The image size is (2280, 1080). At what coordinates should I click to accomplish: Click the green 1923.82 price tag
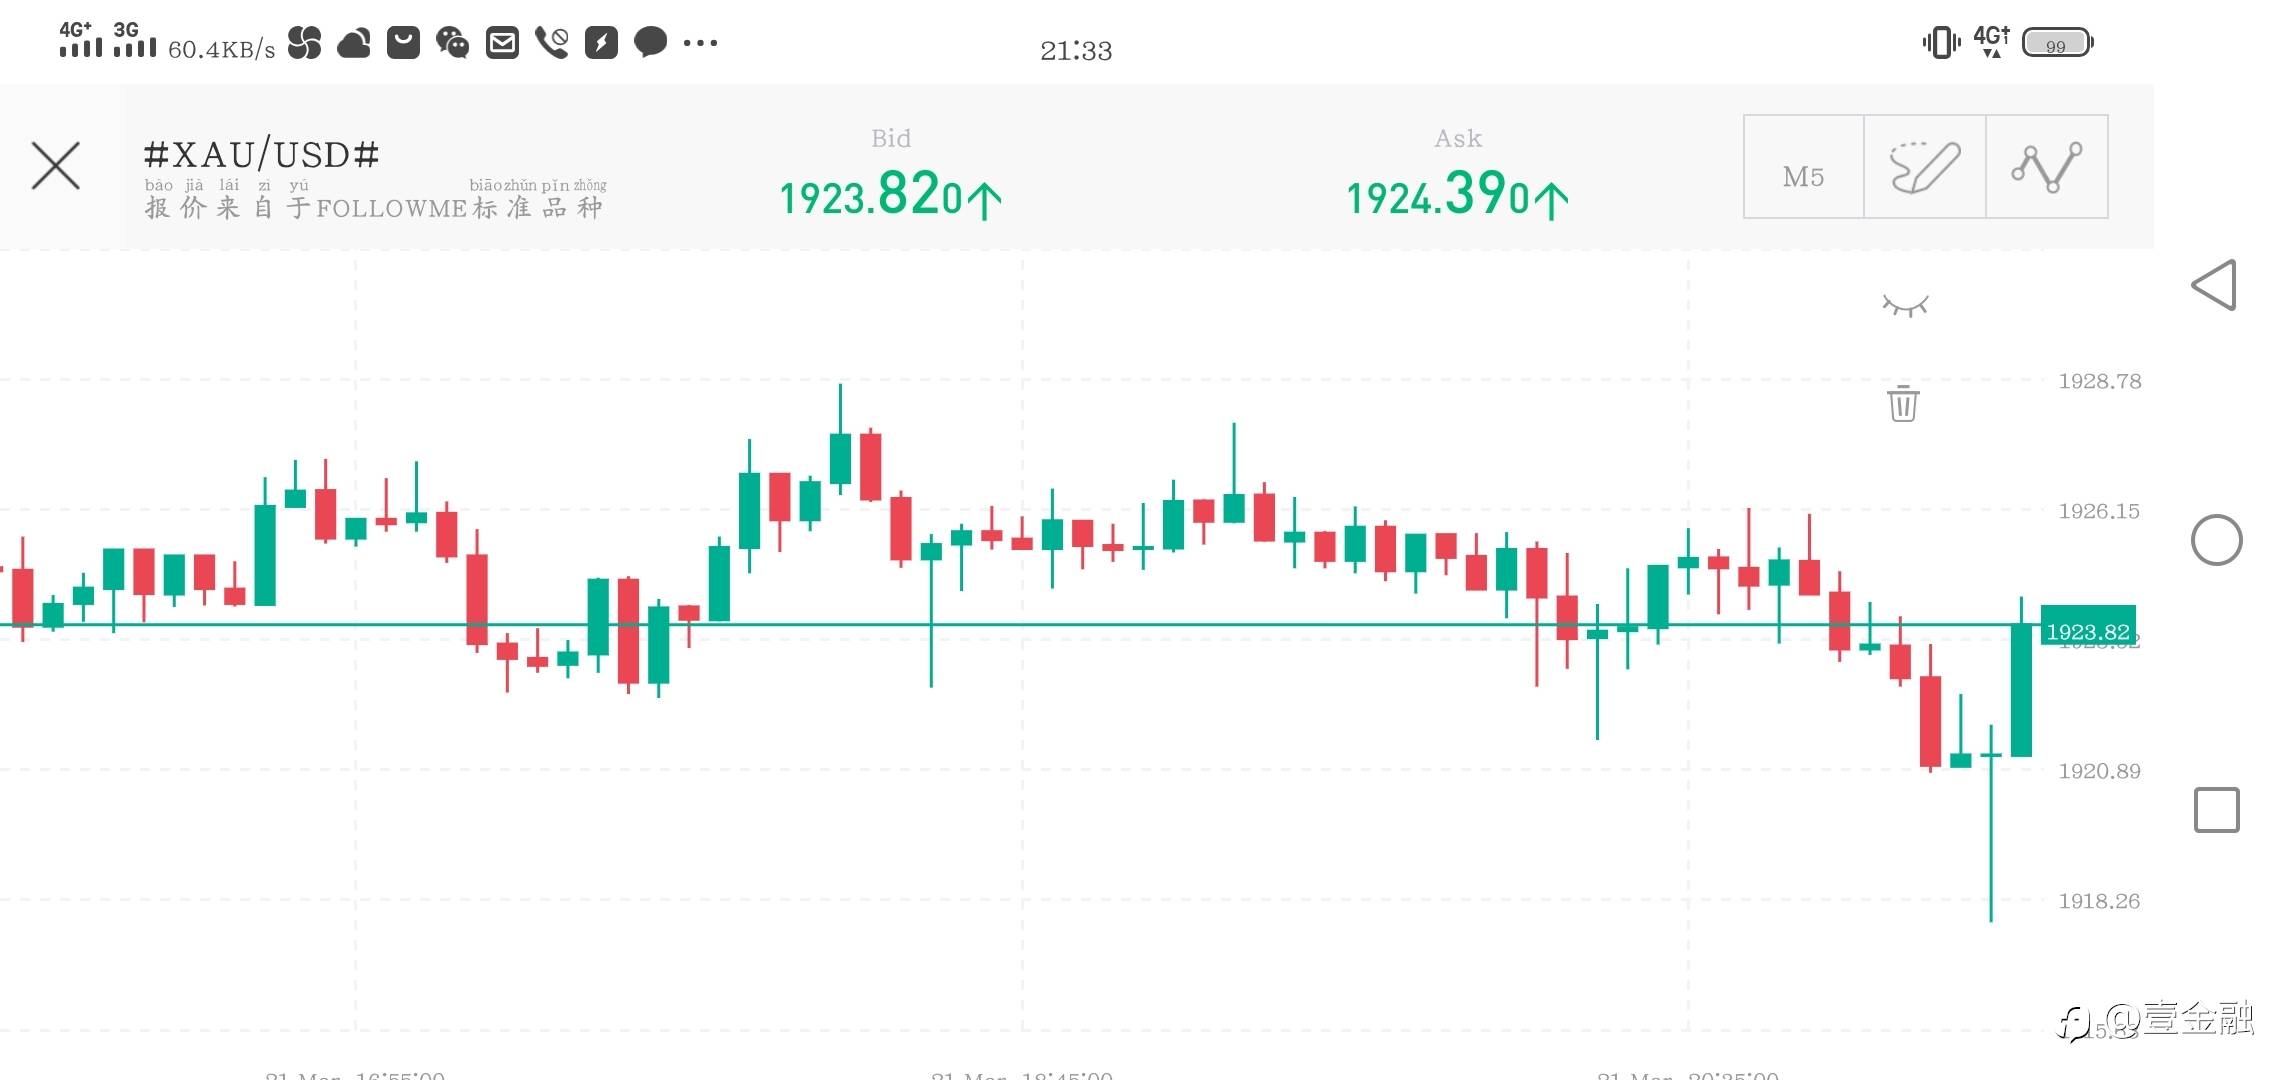[x=2088, y=631]
